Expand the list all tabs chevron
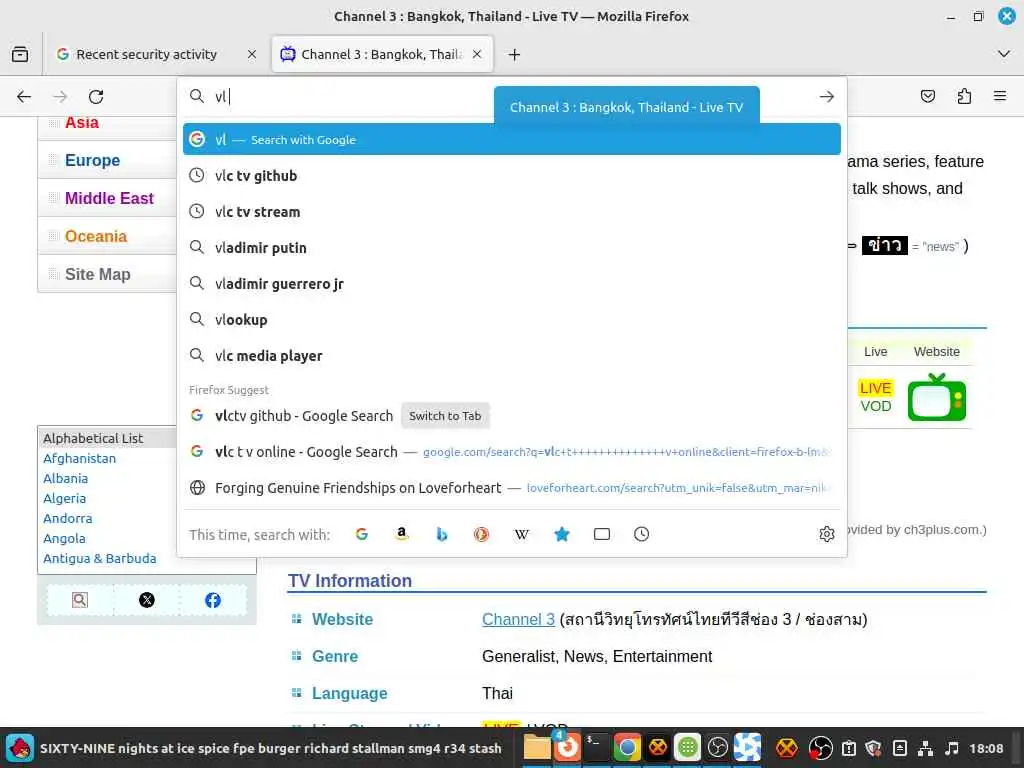 (x=1004, y=54)
